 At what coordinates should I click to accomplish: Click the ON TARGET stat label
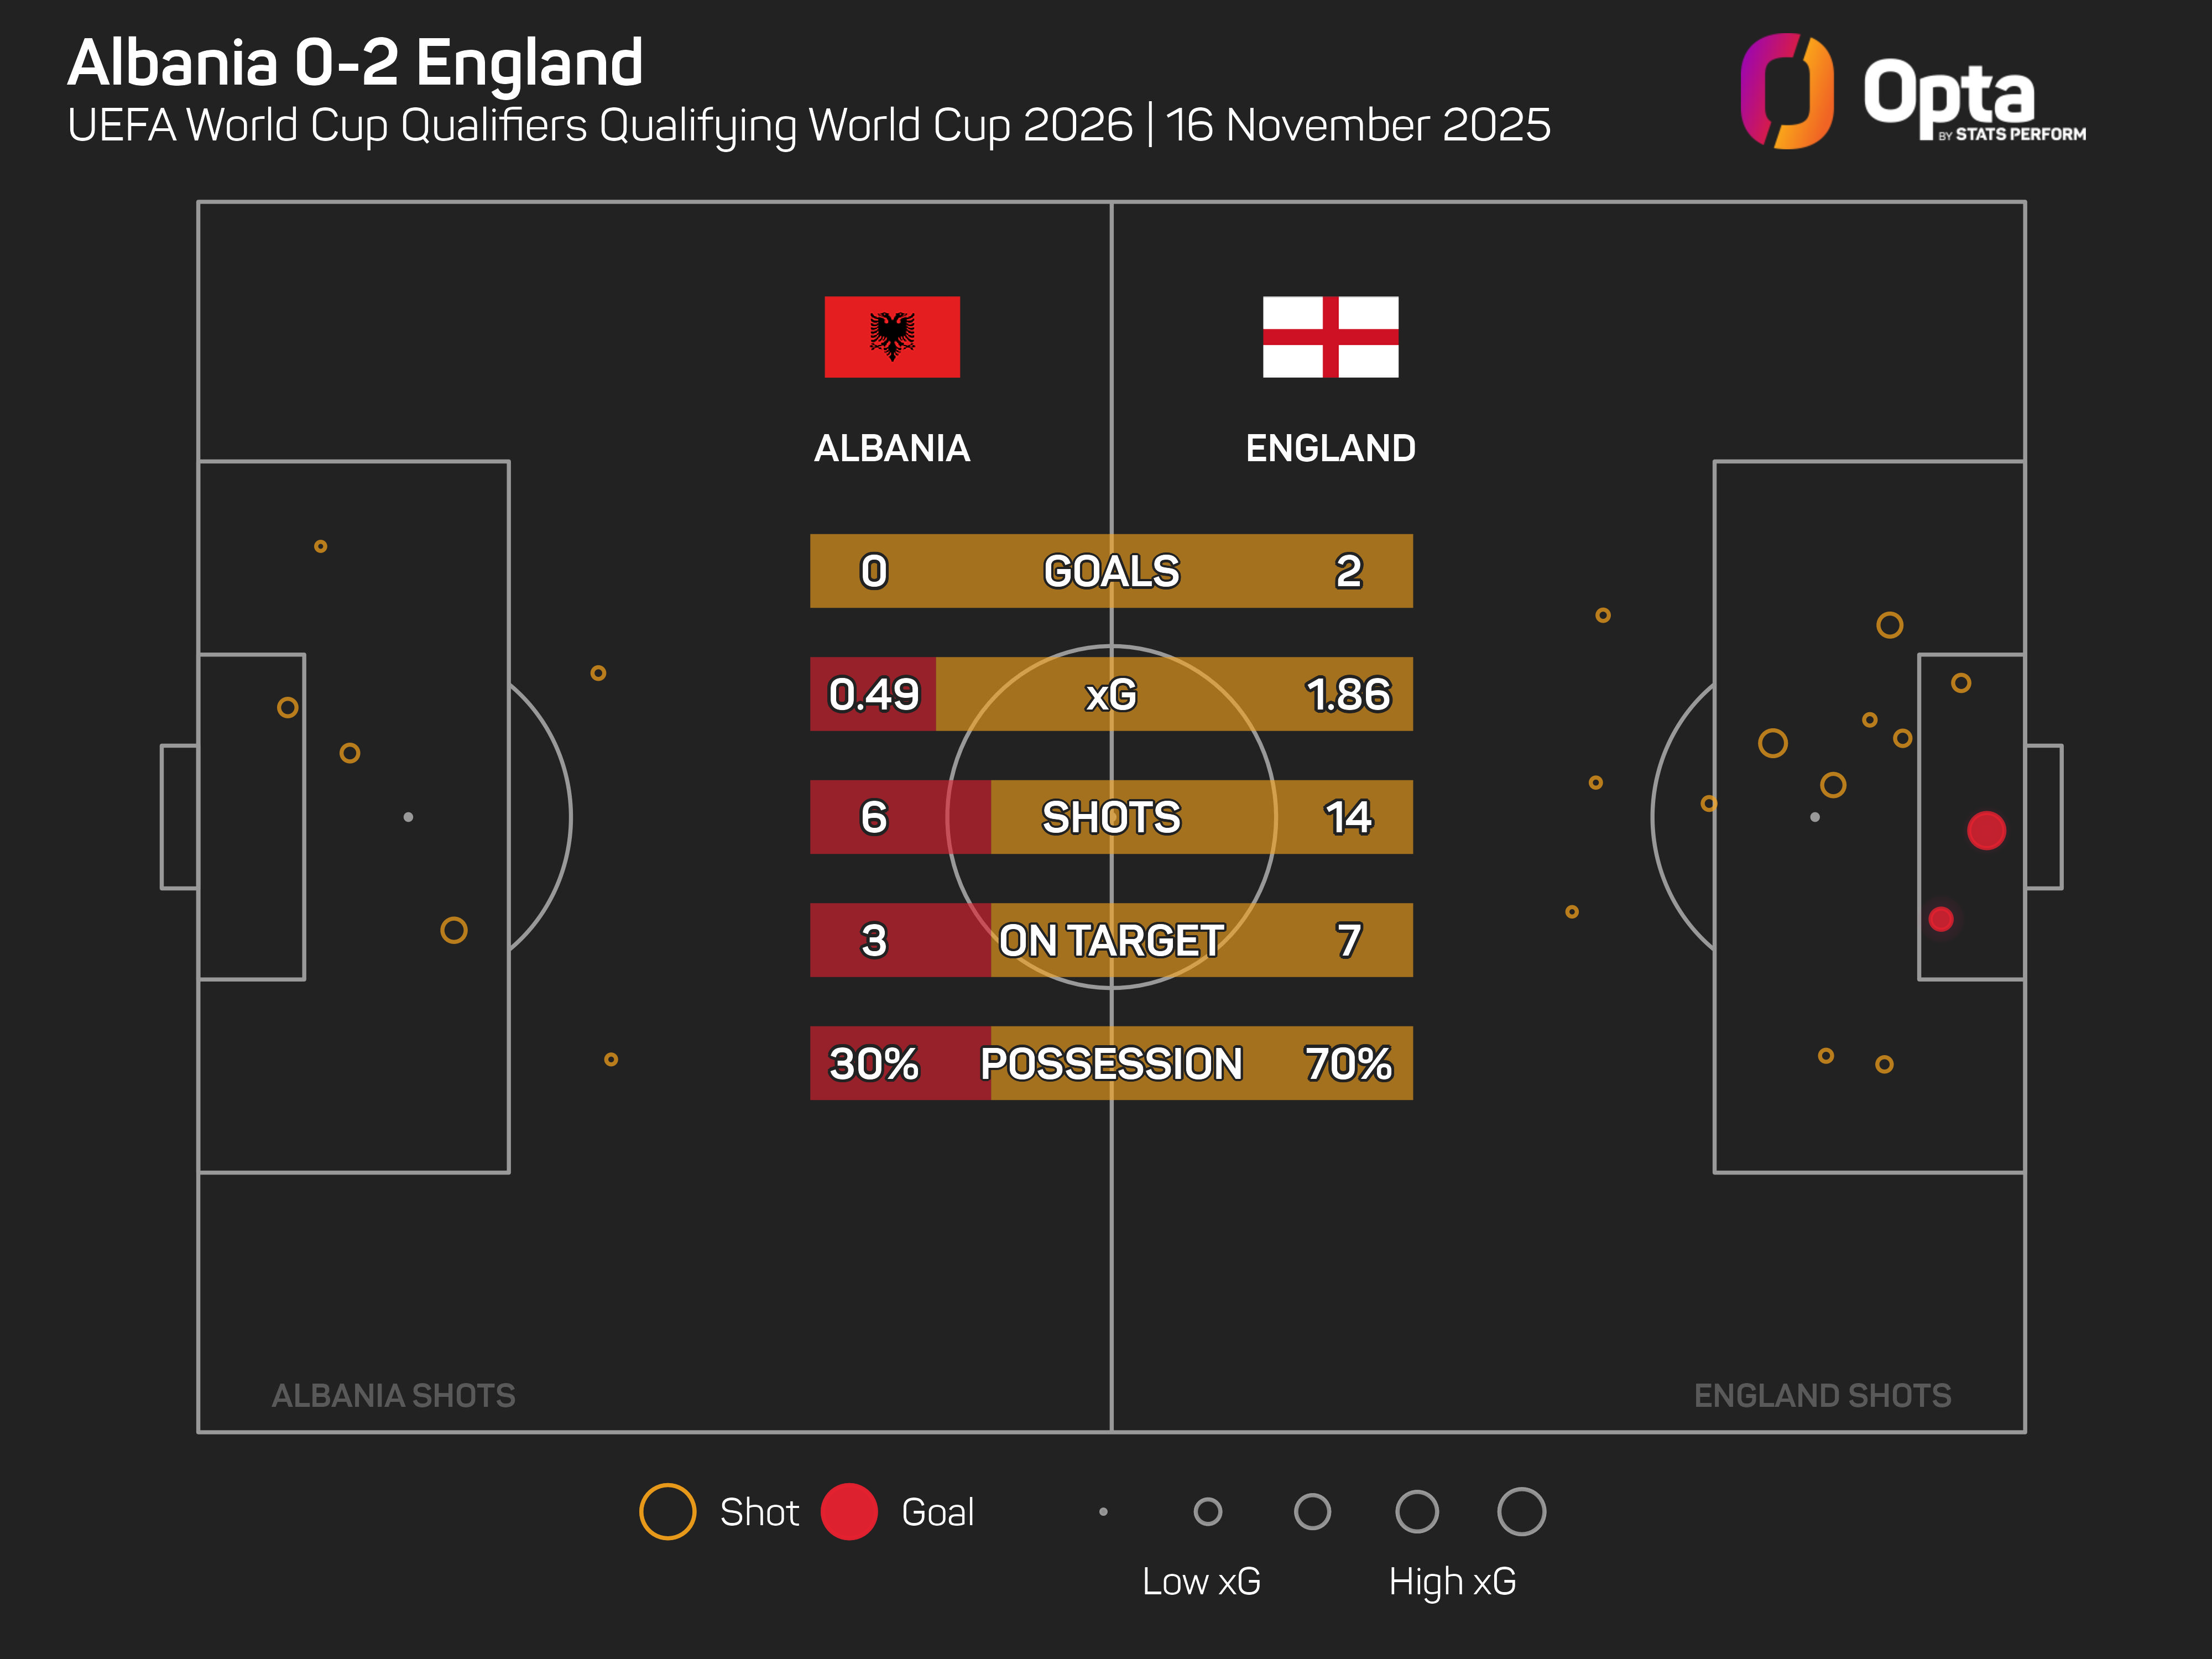click(1111, 940)
